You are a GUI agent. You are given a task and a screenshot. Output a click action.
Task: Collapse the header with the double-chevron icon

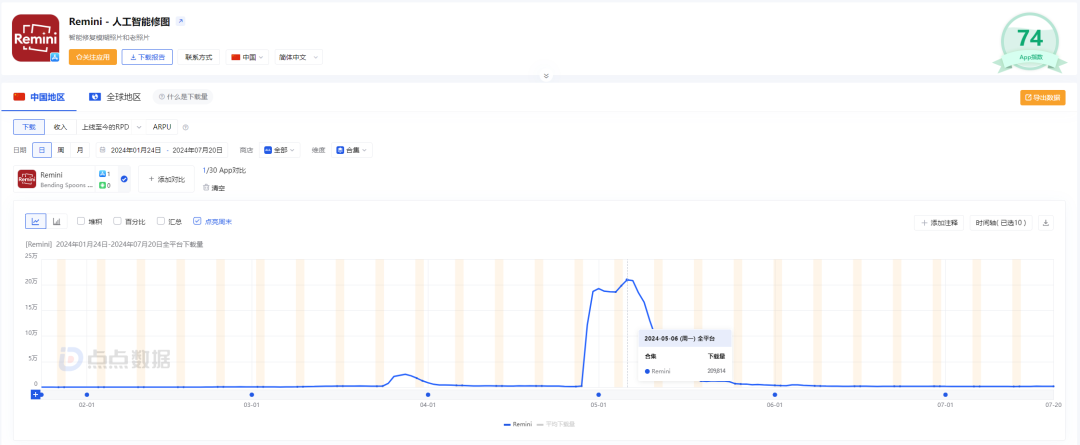(546, 76)
